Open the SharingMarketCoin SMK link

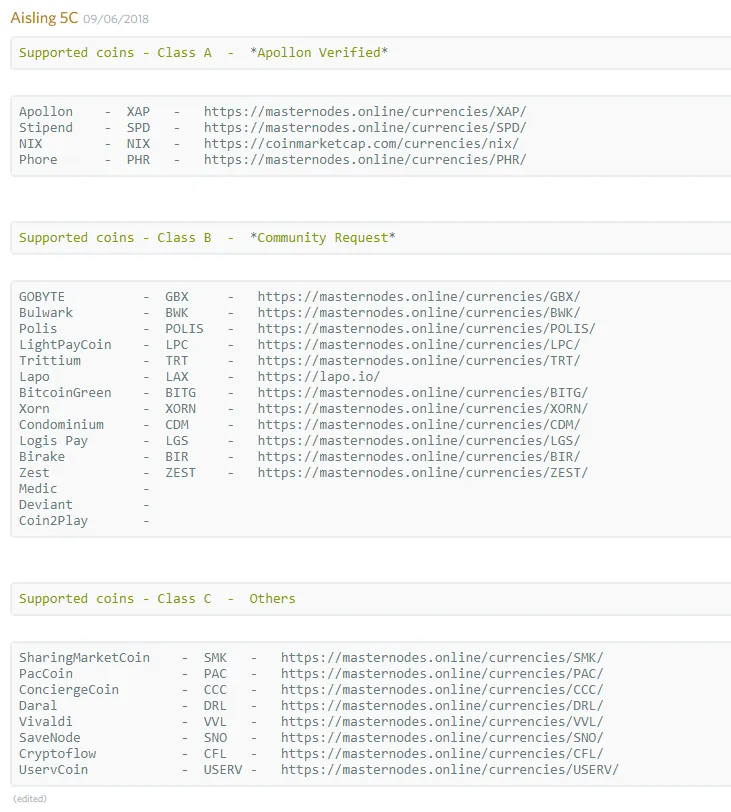tap(442, 658)
